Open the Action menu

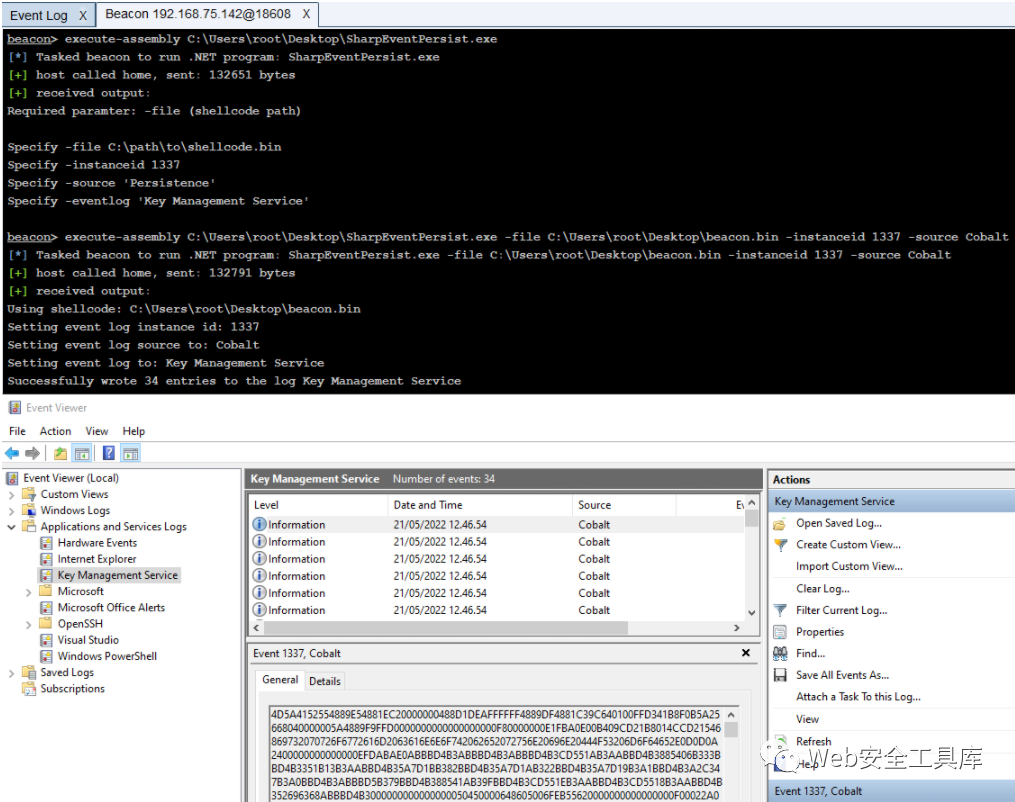pyautogui.click(x=55, y=431)
